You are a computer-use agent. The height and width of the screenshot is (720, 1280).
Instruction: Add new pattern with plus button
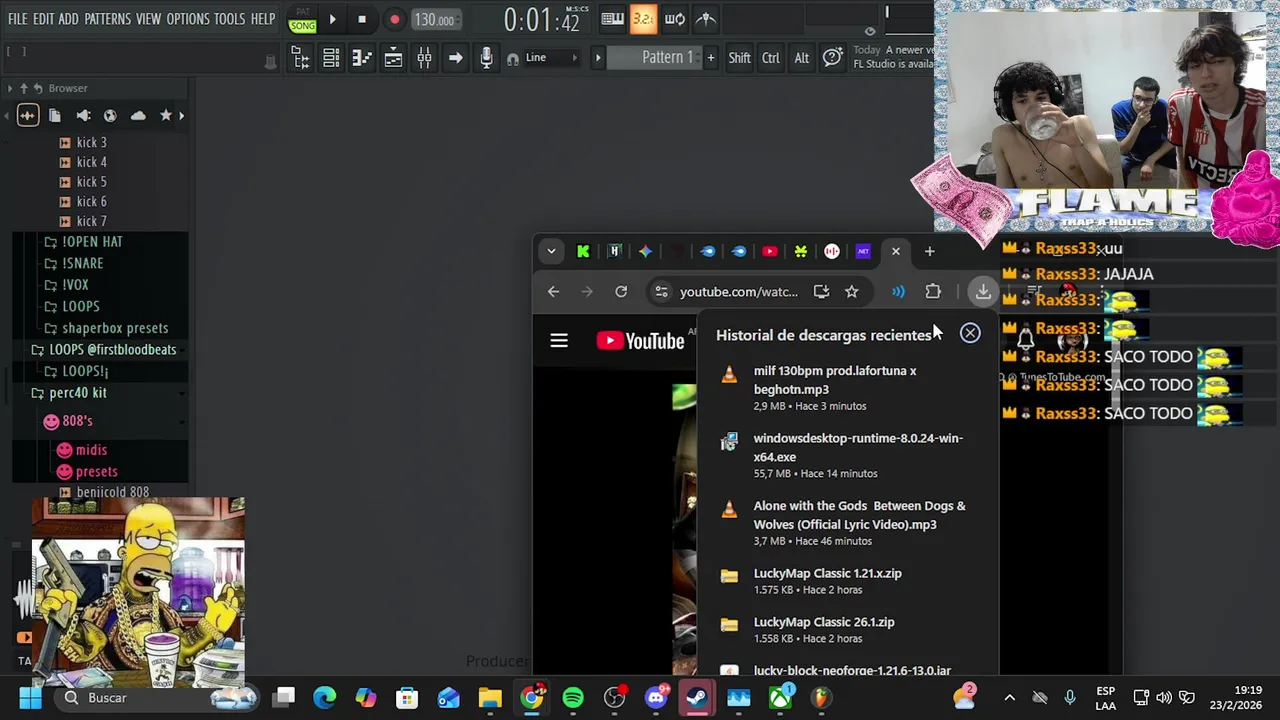(710, 58)
